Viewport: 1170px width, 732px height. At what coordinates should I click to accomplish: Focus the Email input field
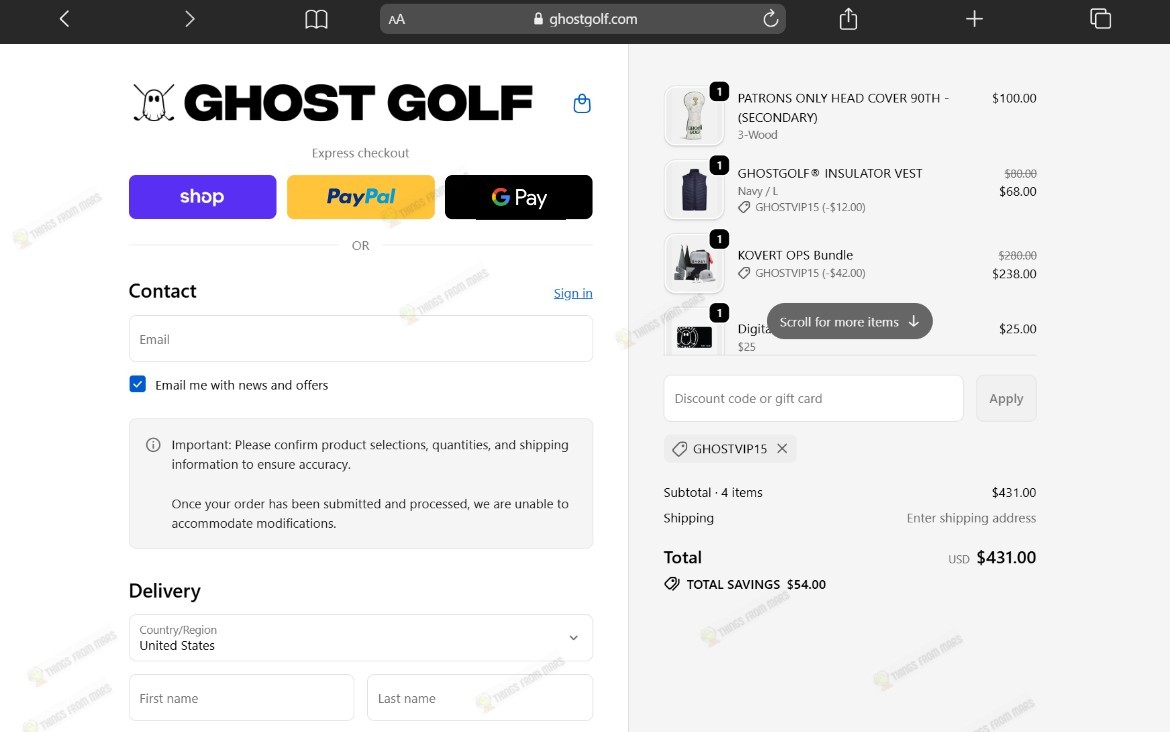tap(360, 339)
